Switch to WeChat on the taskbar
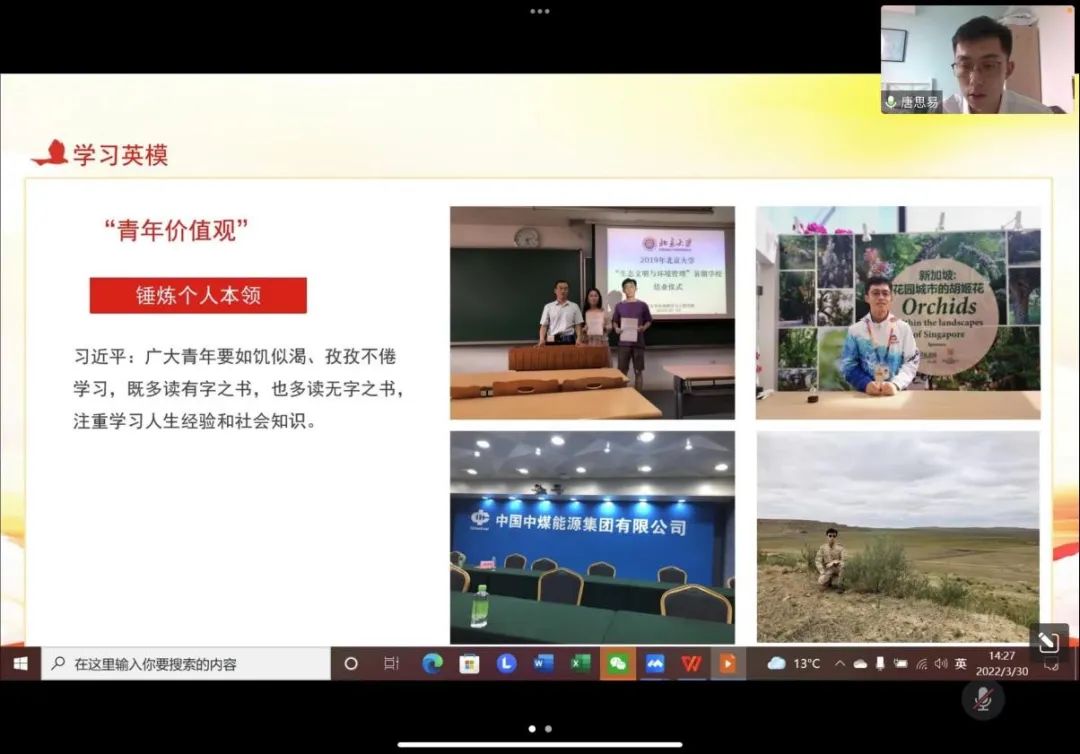1080x754 pixels. (x=617, y=664)
